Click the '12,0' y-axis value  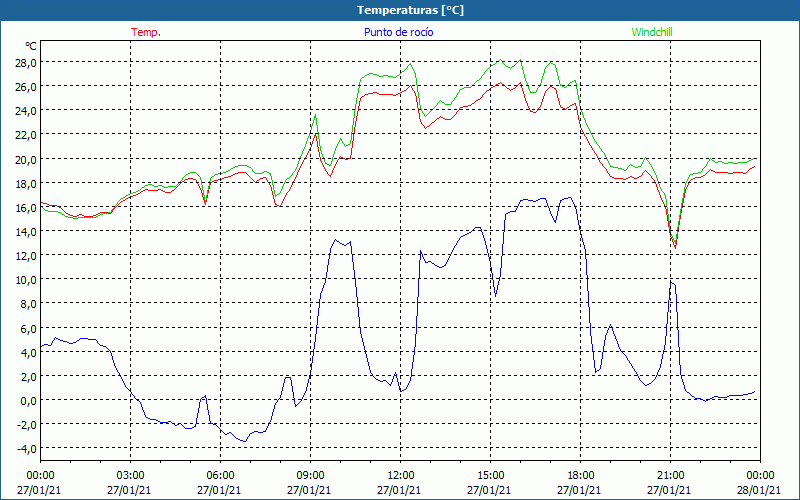pos(26,256)
